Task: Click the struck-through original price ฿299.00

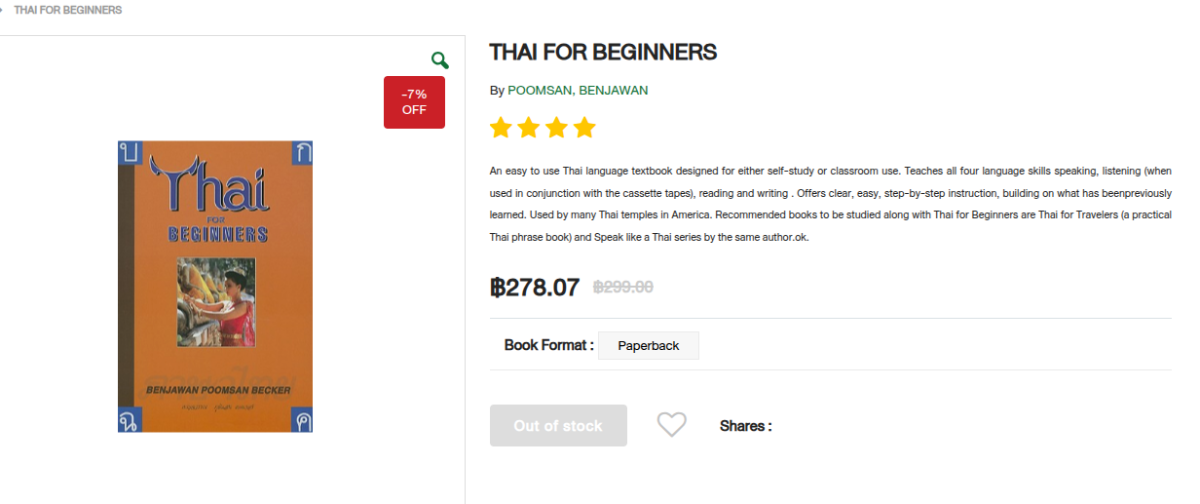Action: click(623, 287)
